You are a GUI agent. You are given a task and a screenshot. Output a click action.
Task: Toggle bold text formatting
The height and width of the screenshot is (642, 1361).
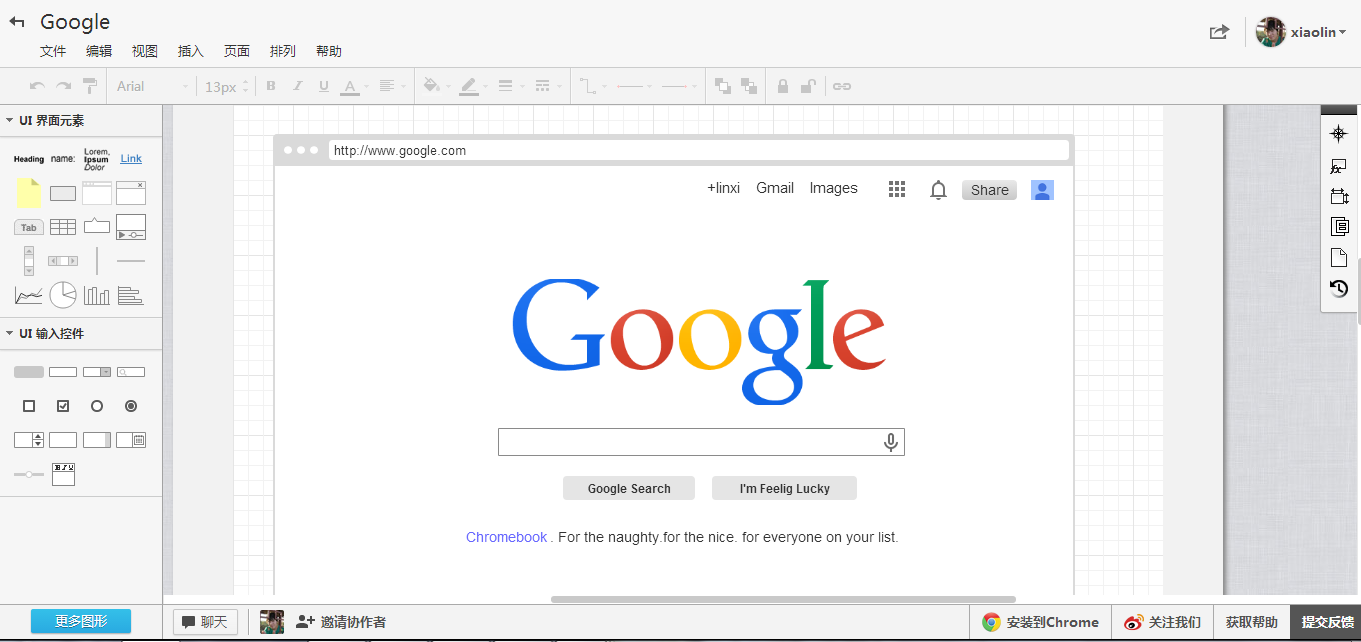tap(270, 86)
